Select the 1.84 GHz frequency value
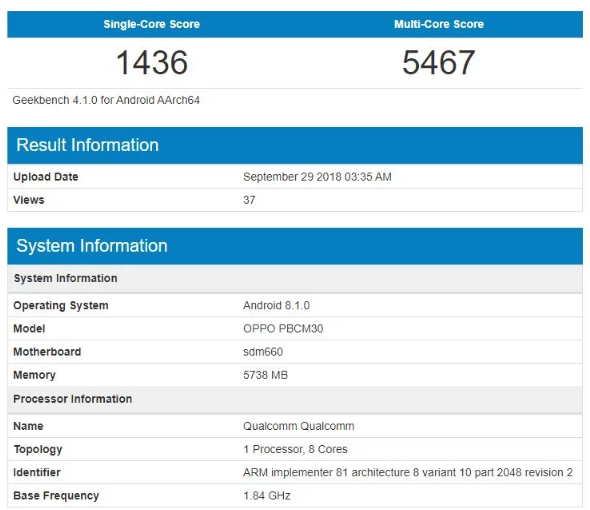590x510 pixels. [266, 496]
